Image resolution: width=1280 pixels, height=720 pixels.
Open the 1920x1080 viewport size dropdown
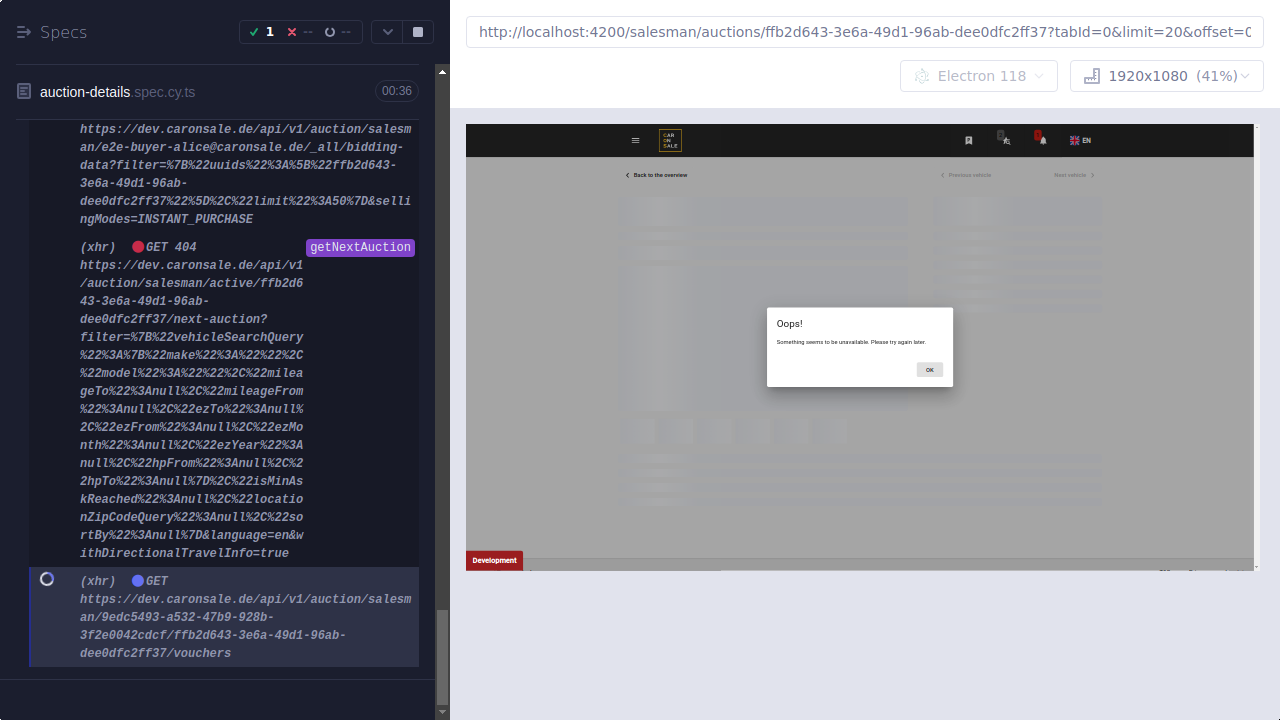point(1166,76)
